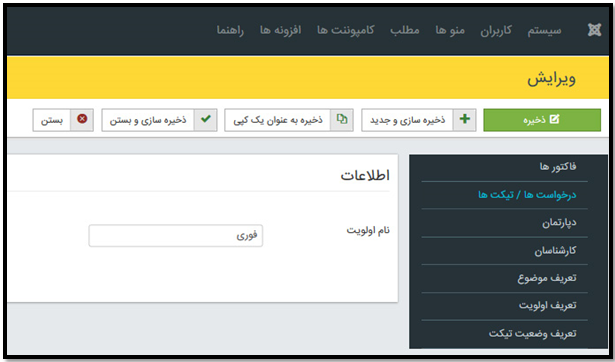Click ذخیره به عنوان یک کپی button label
The width and height of the screenshot is (615, 362).
(278, 120)
